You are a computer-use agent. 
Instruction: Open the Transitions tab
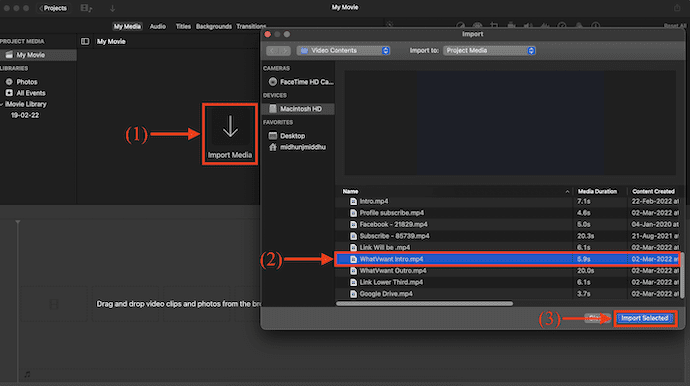(x=251, y=26)
